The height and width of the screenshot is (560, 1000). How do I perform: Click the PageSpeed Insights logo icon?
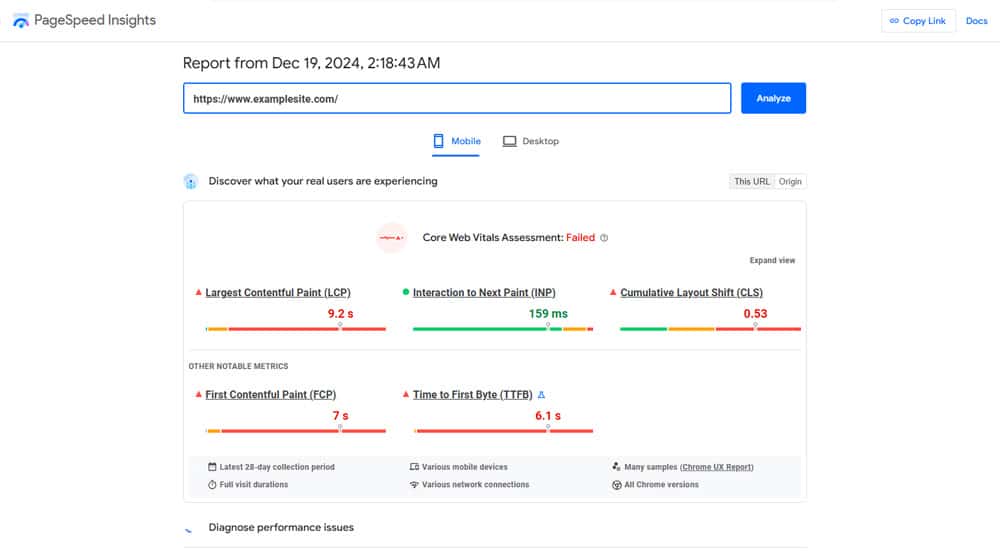[20, 20]
